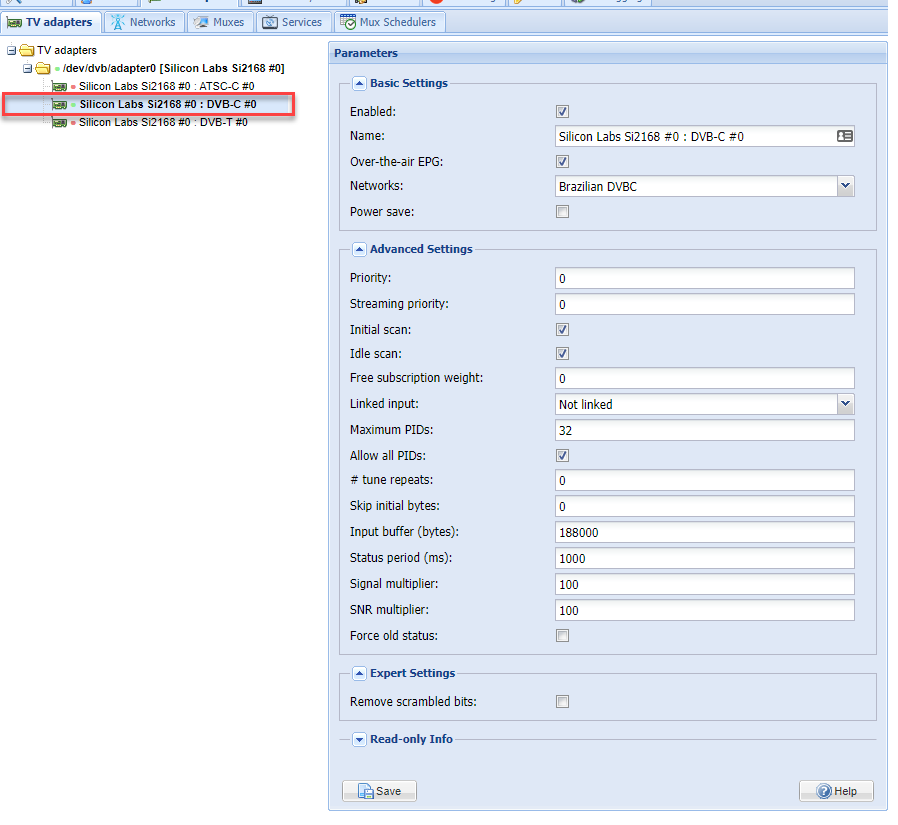Image resolution: width=898 pixels, height=825 pixels.
Task: Uncheck the Enabled checkbox
Action: point(562,112)
